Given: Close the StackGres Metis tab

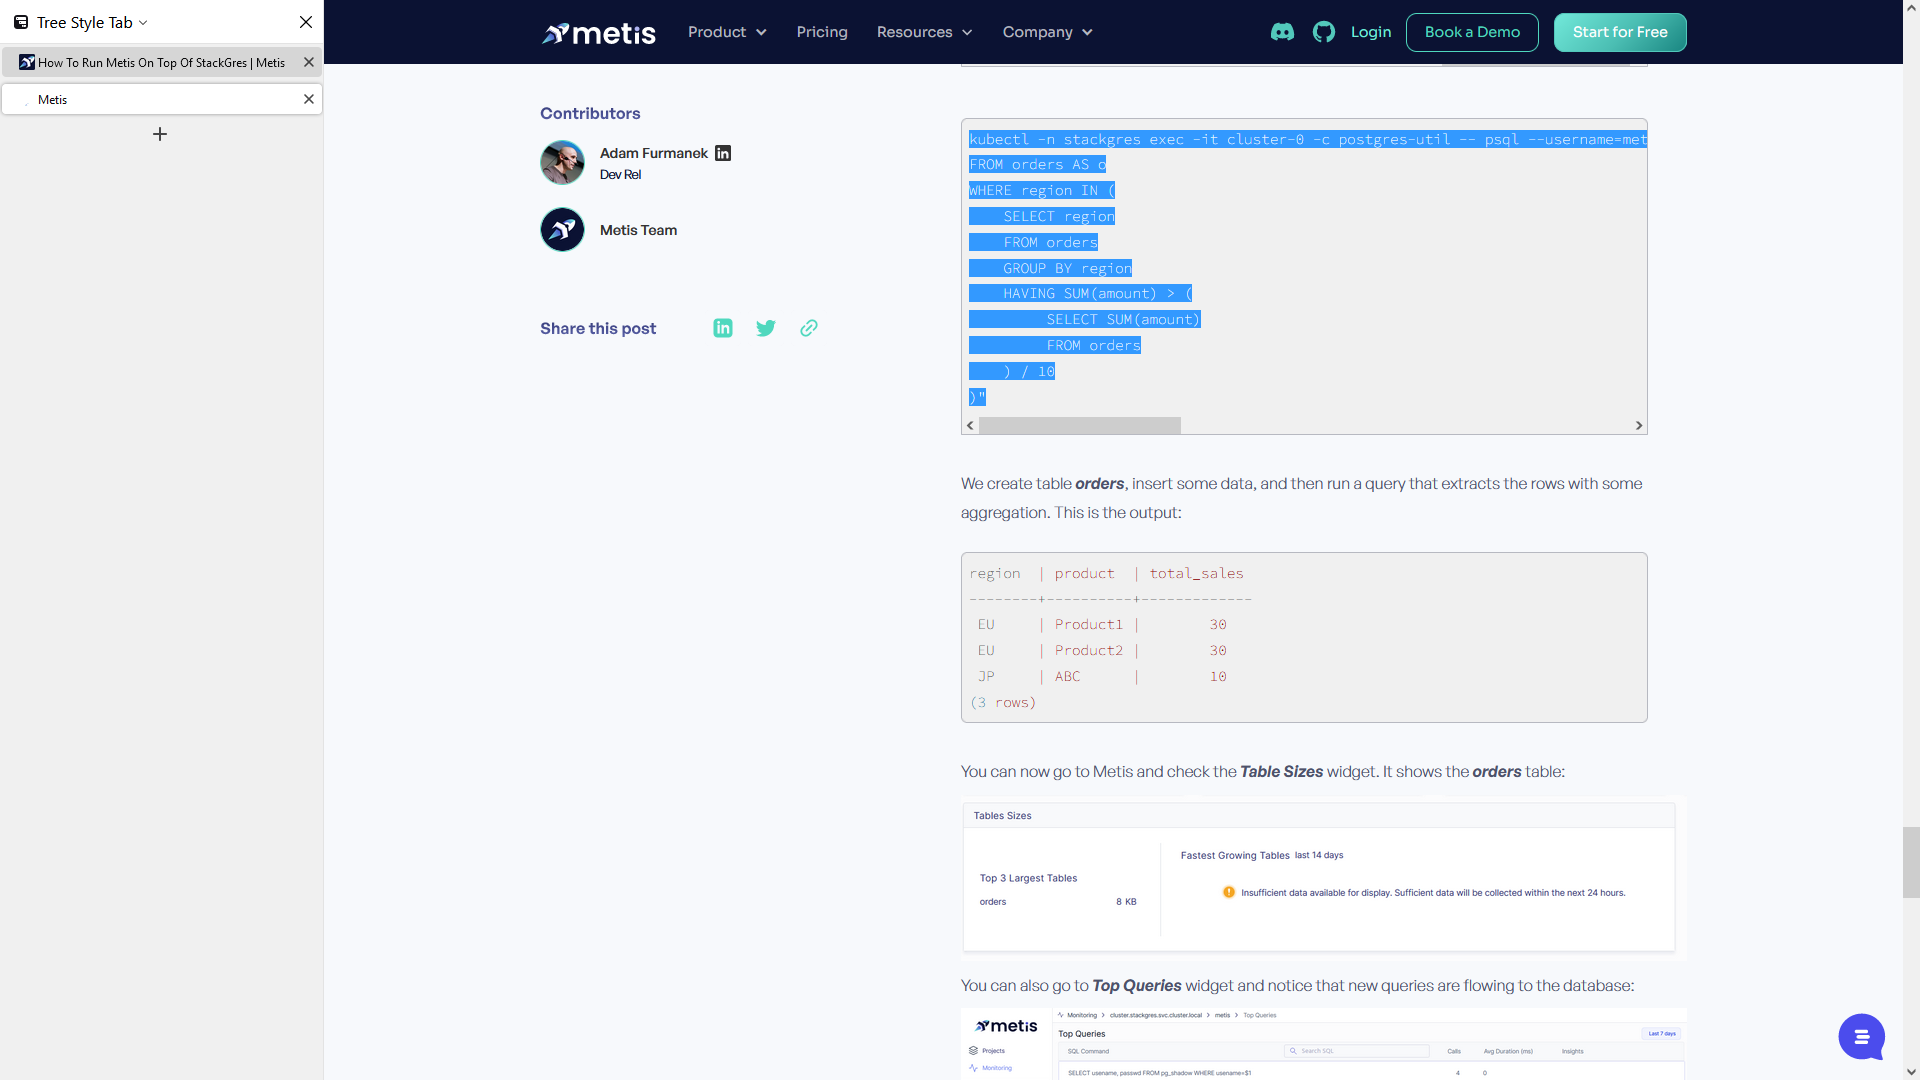Looking at the screenshot, I should 309,62.
